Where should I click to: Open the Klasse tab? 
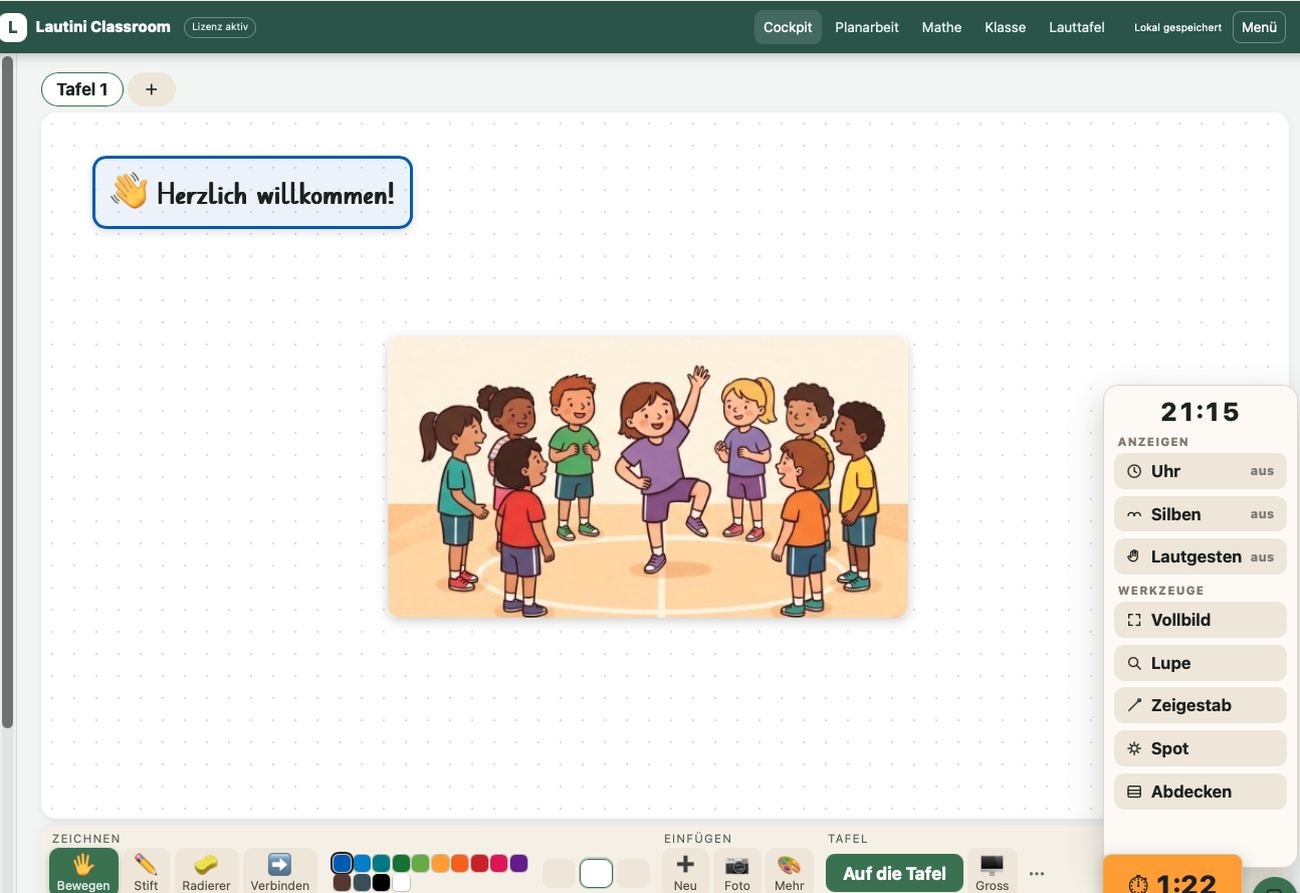1005,27
